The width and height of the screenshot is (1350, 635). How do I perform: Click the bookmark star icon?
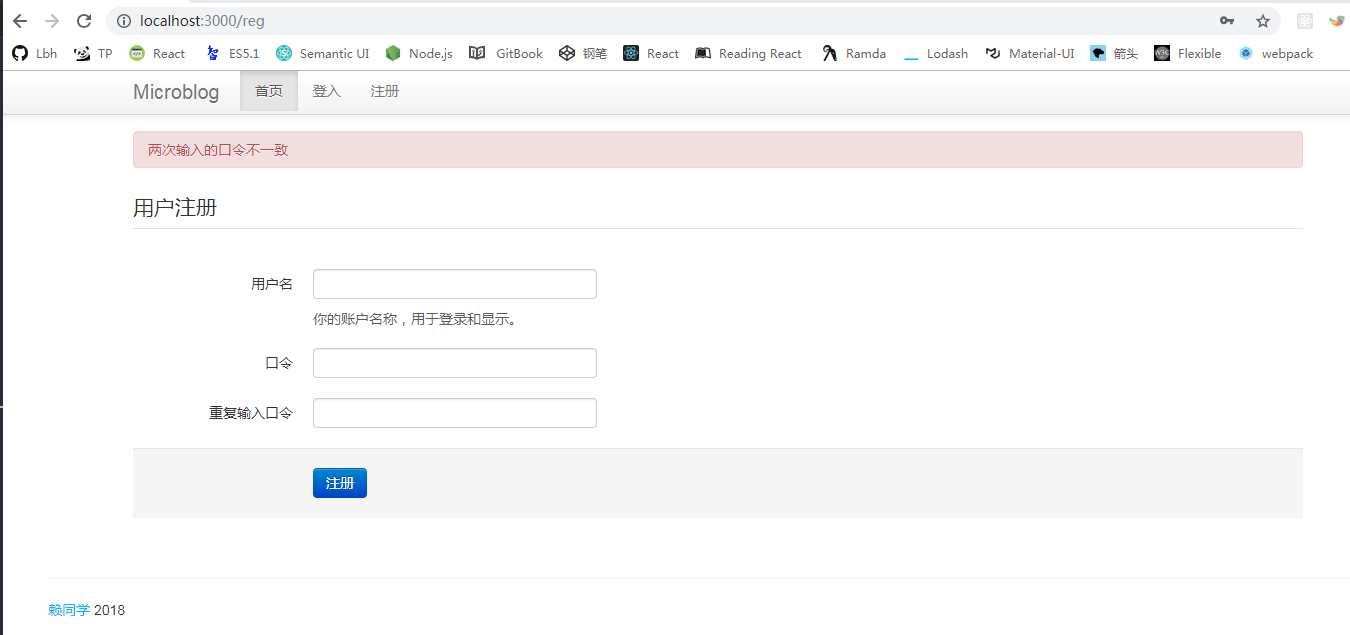1263,21
